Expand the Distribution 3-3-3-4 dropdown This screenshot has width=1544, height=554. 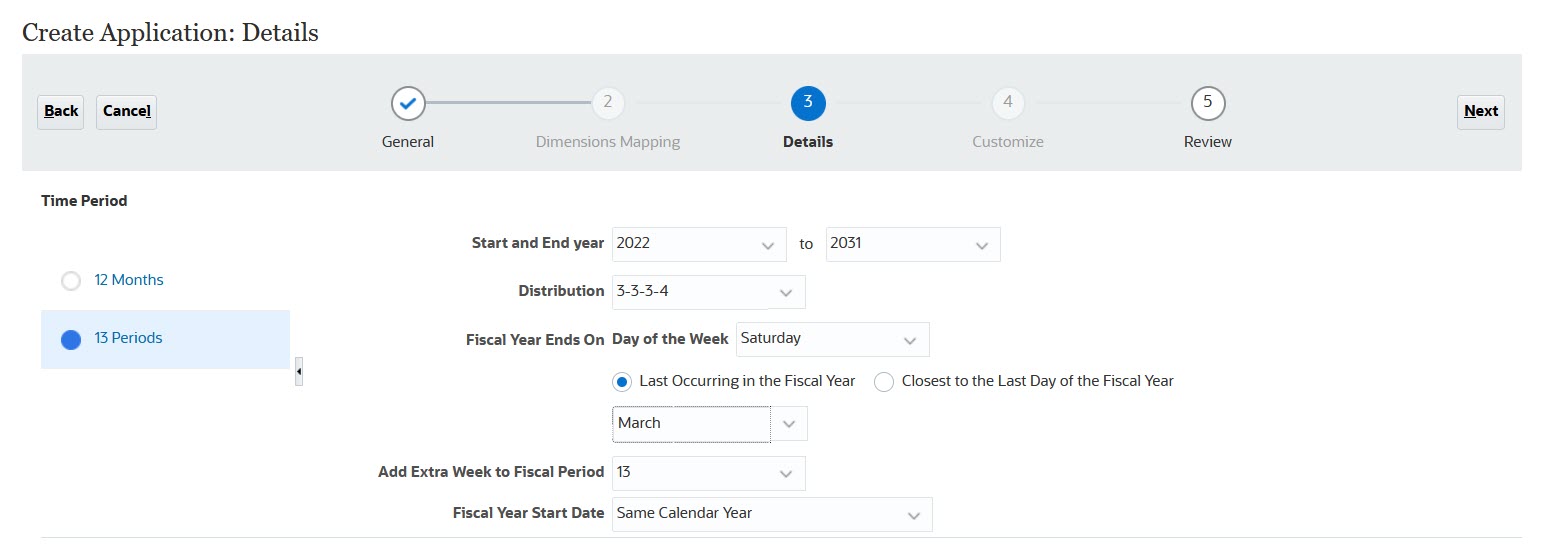785,292
